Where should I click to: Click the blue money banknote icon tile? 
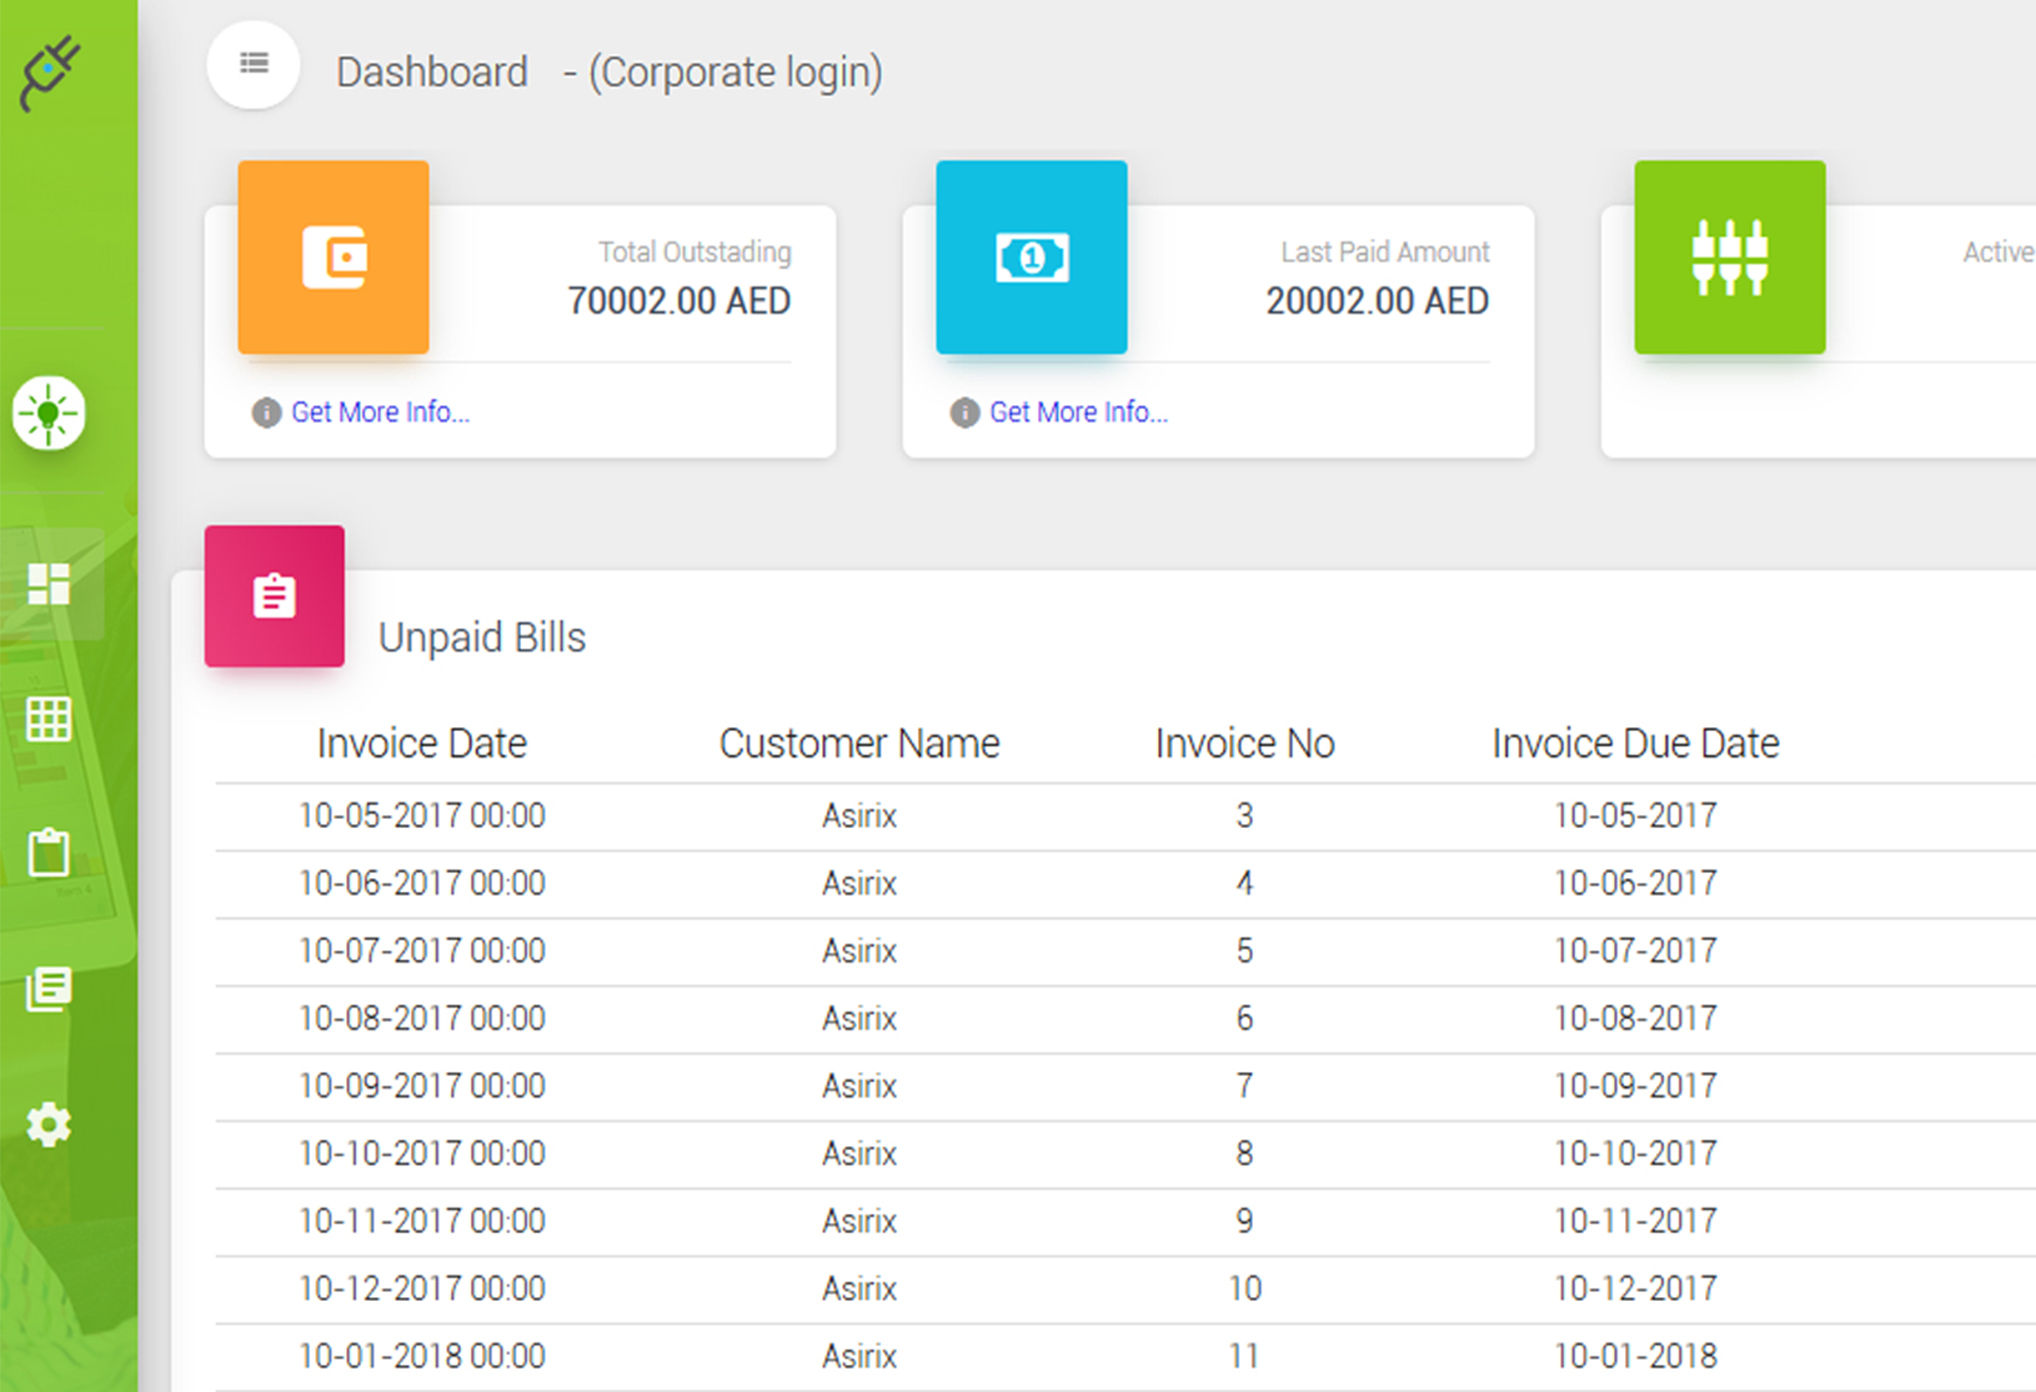[1032, 257]
